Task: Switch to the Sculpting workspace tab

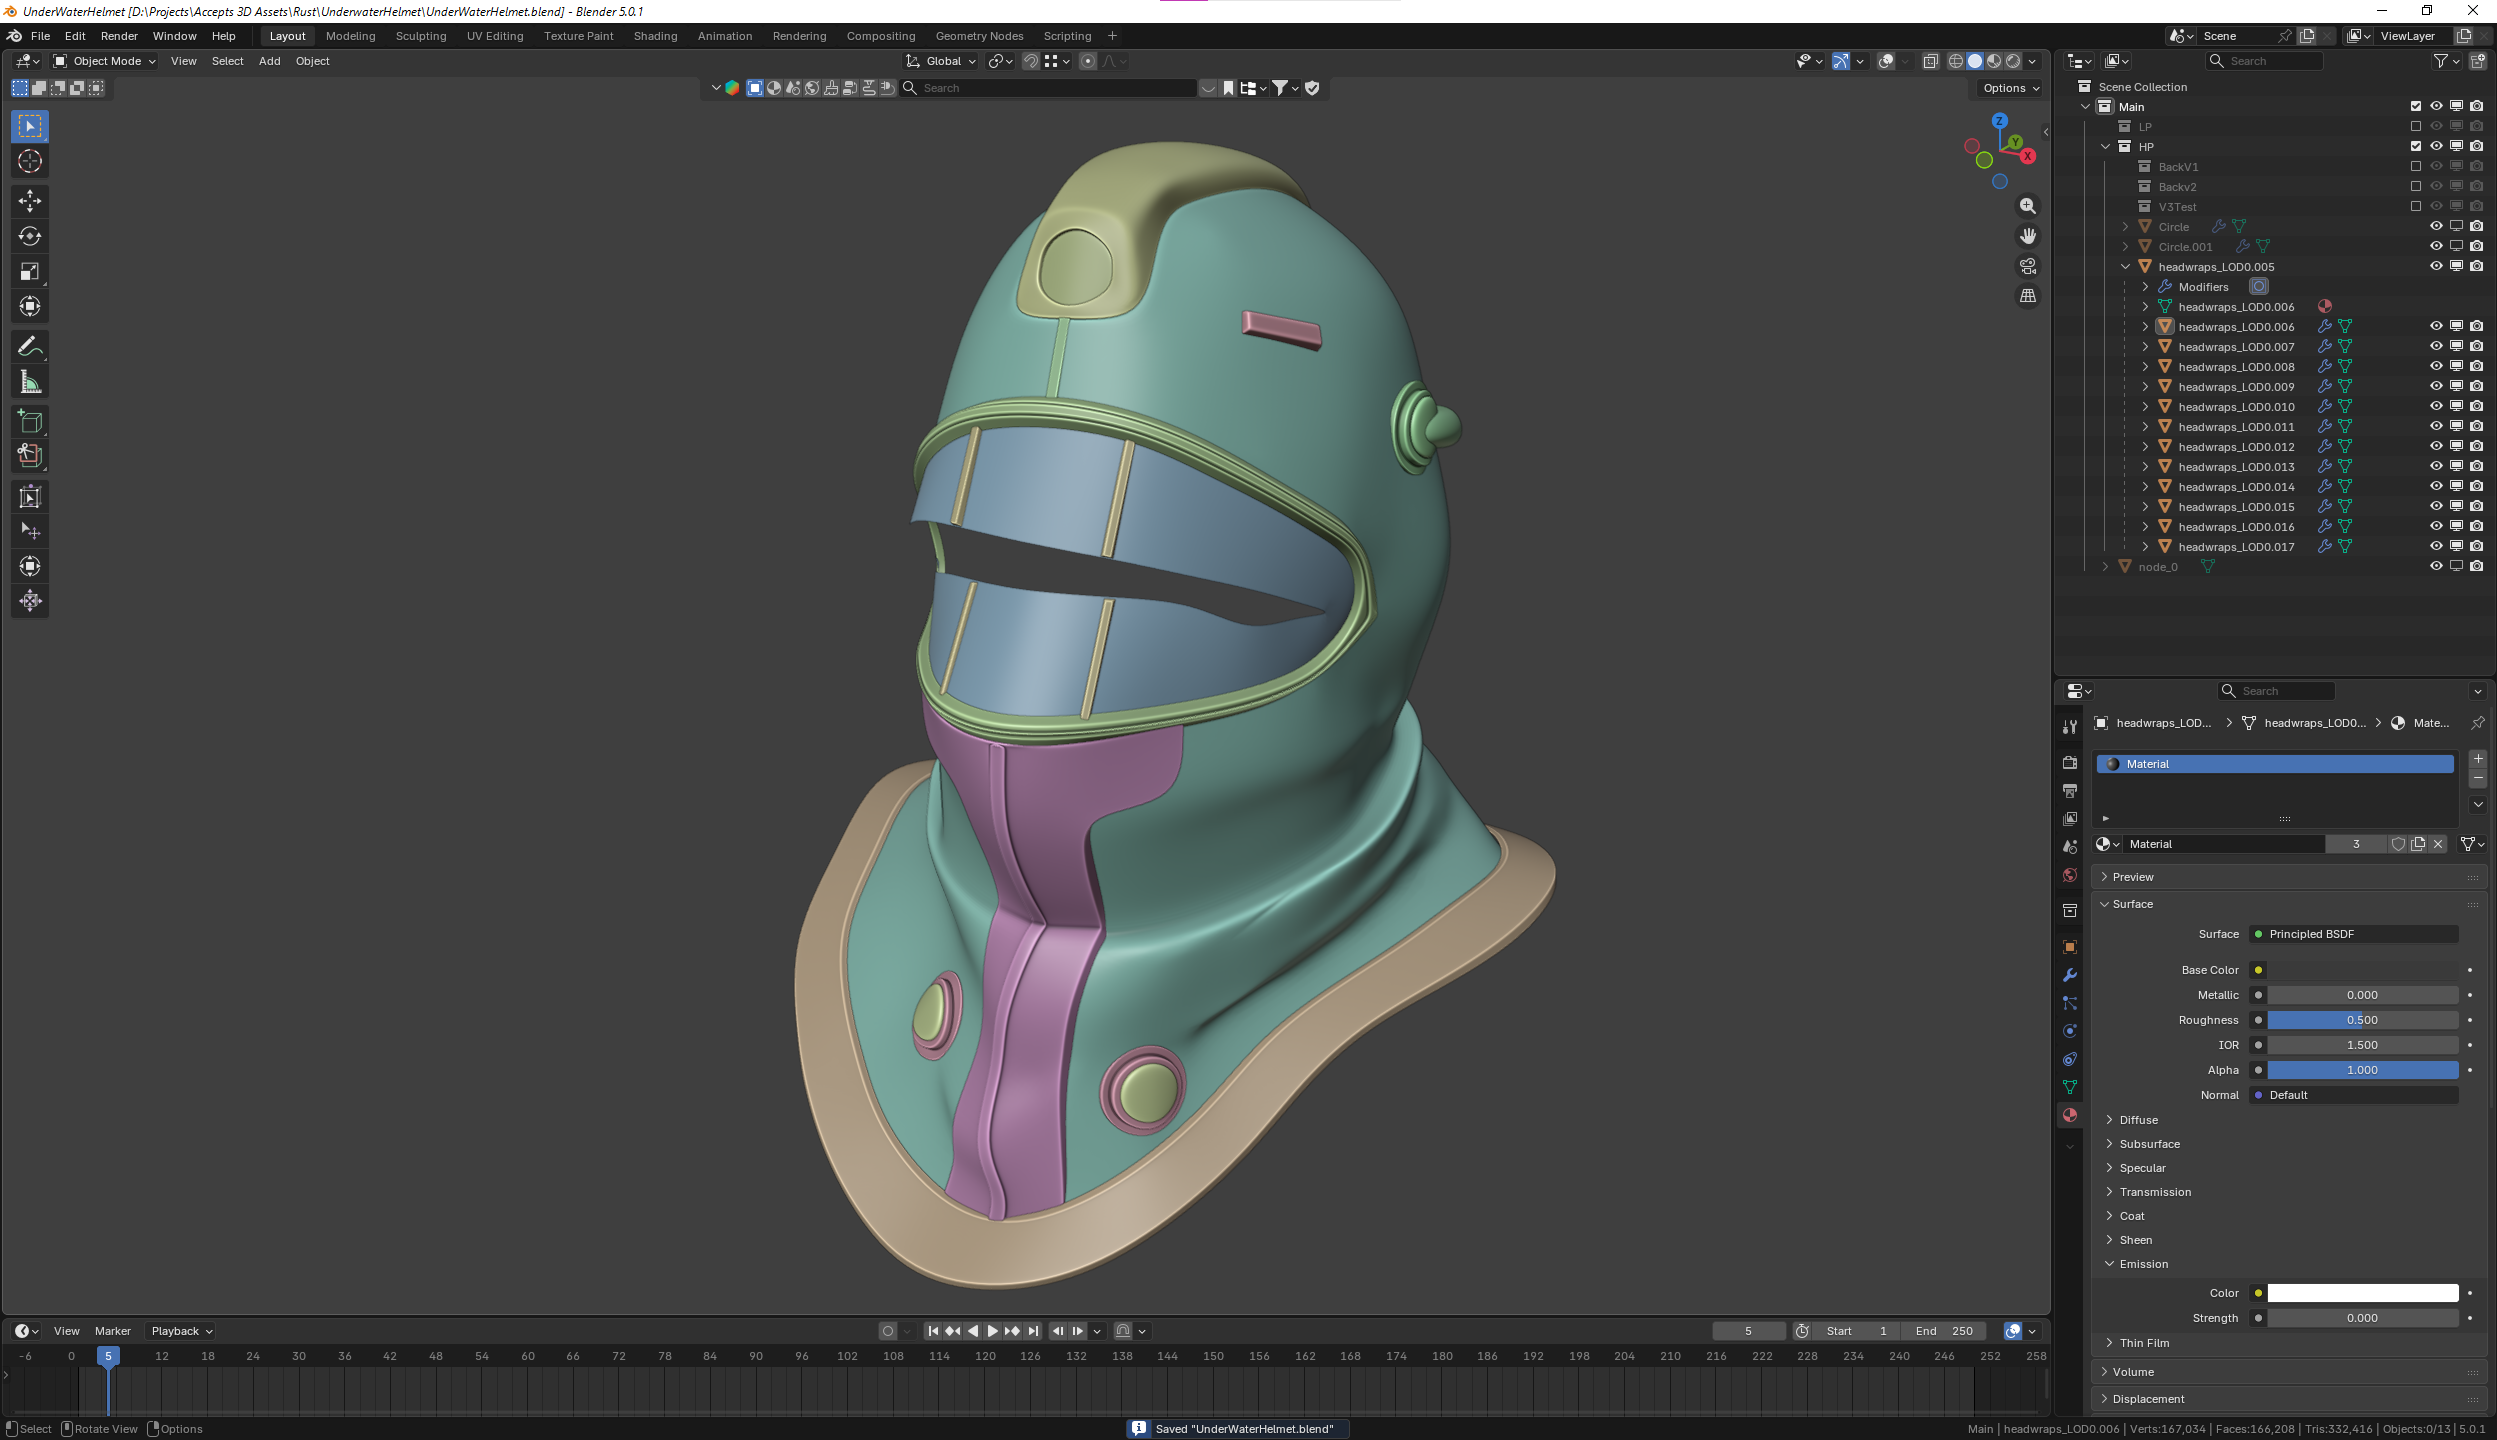Action: (x=421, y=36)
